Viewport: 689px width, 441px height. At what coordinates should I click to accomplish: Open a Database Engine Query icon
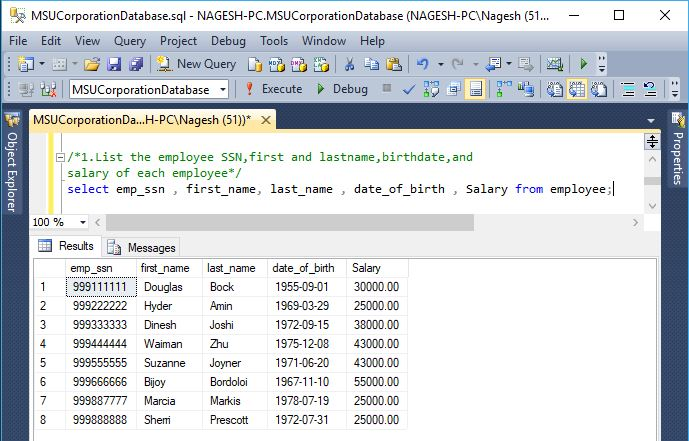[254, 65]
